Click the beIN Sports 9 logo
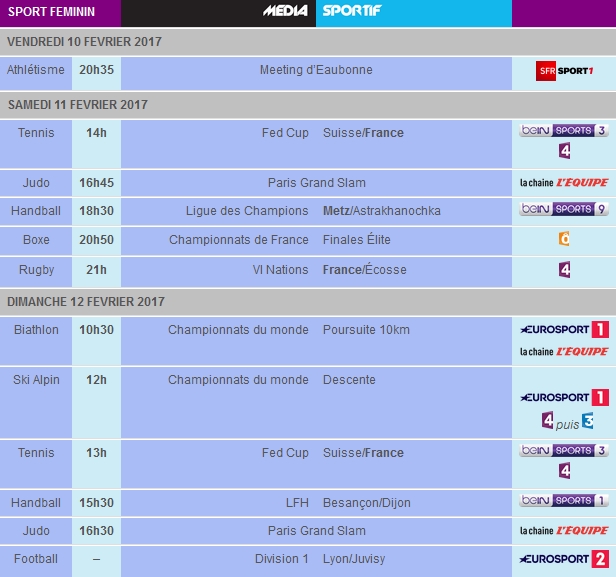Viewport: 616px width, 577px height. point(564,209)
